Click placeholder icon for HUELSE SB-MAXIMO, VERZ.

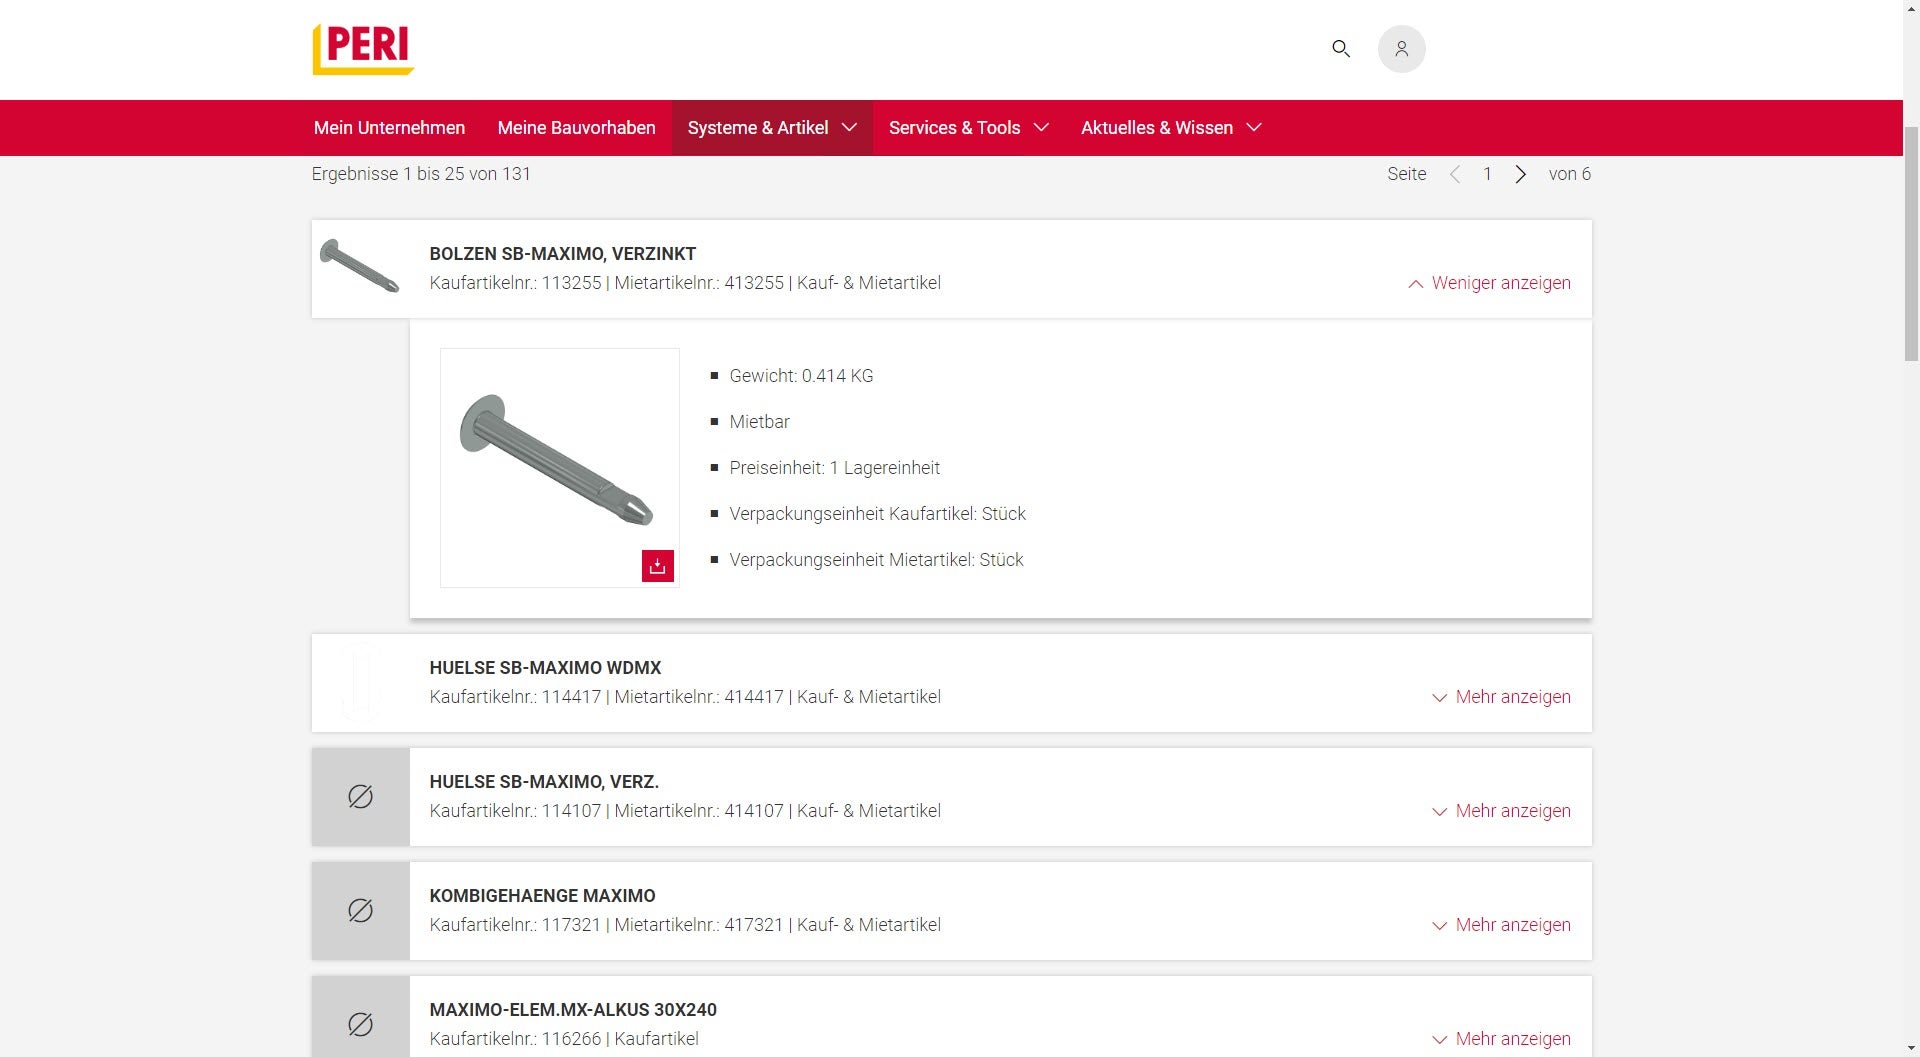360,797
